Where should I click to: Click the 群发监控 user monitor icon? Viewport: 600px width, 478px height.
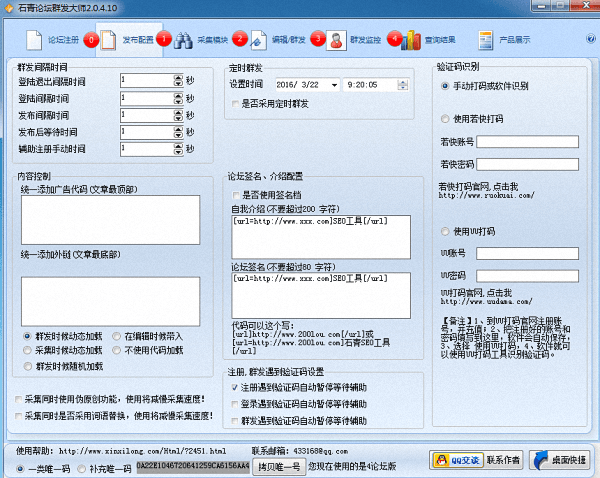337,40
